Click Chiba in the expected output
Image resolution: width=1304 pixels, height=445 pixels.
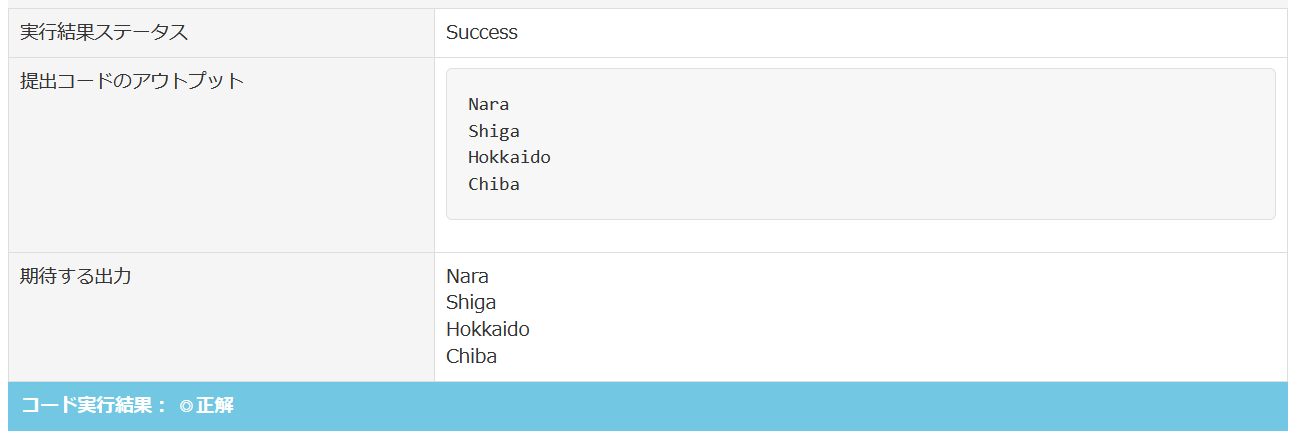tap(471, 356)
